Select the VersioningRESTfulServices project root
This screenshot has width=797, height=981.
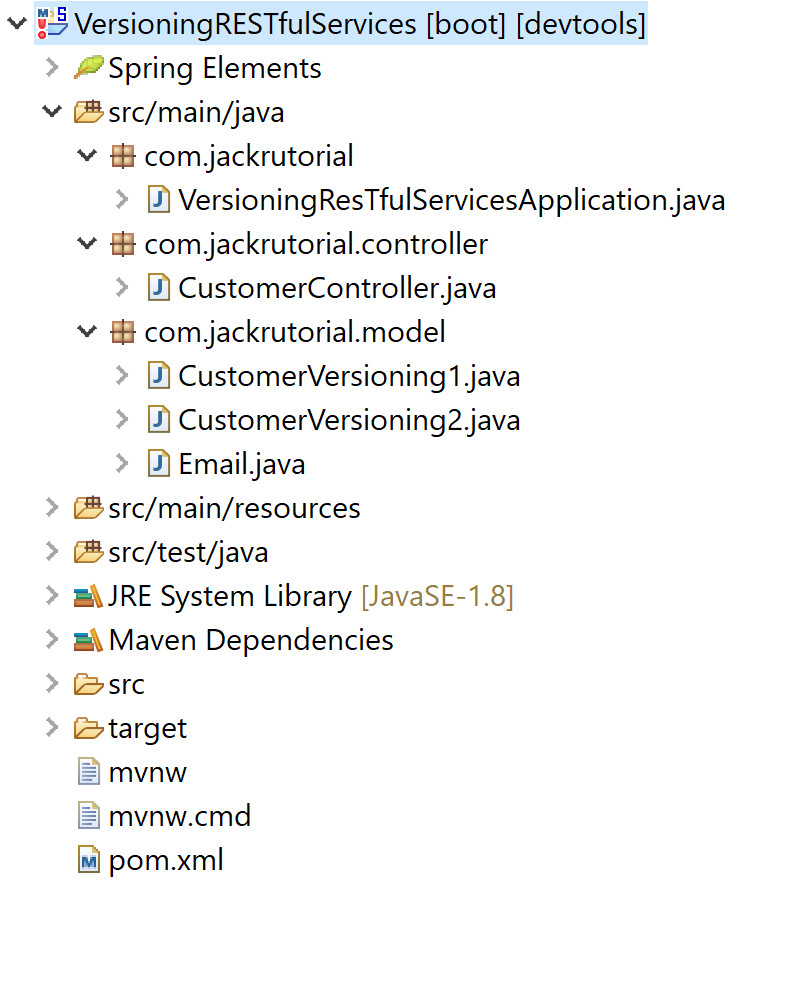coord(340,22)
